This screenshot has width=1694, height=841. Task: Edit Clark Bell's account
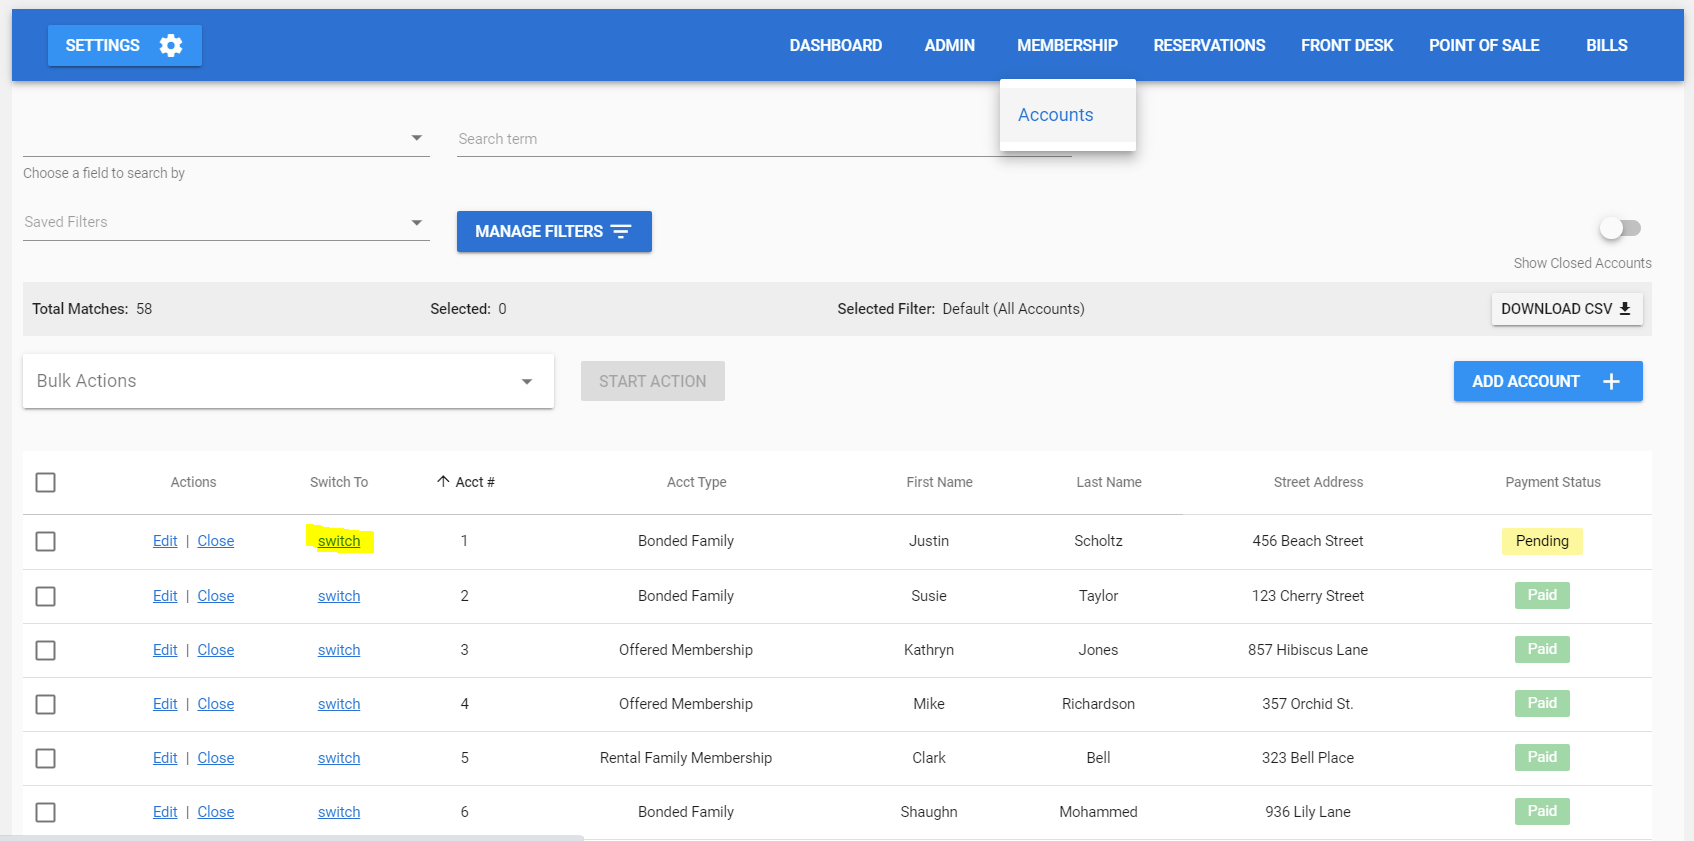click(x=165, y=758)
